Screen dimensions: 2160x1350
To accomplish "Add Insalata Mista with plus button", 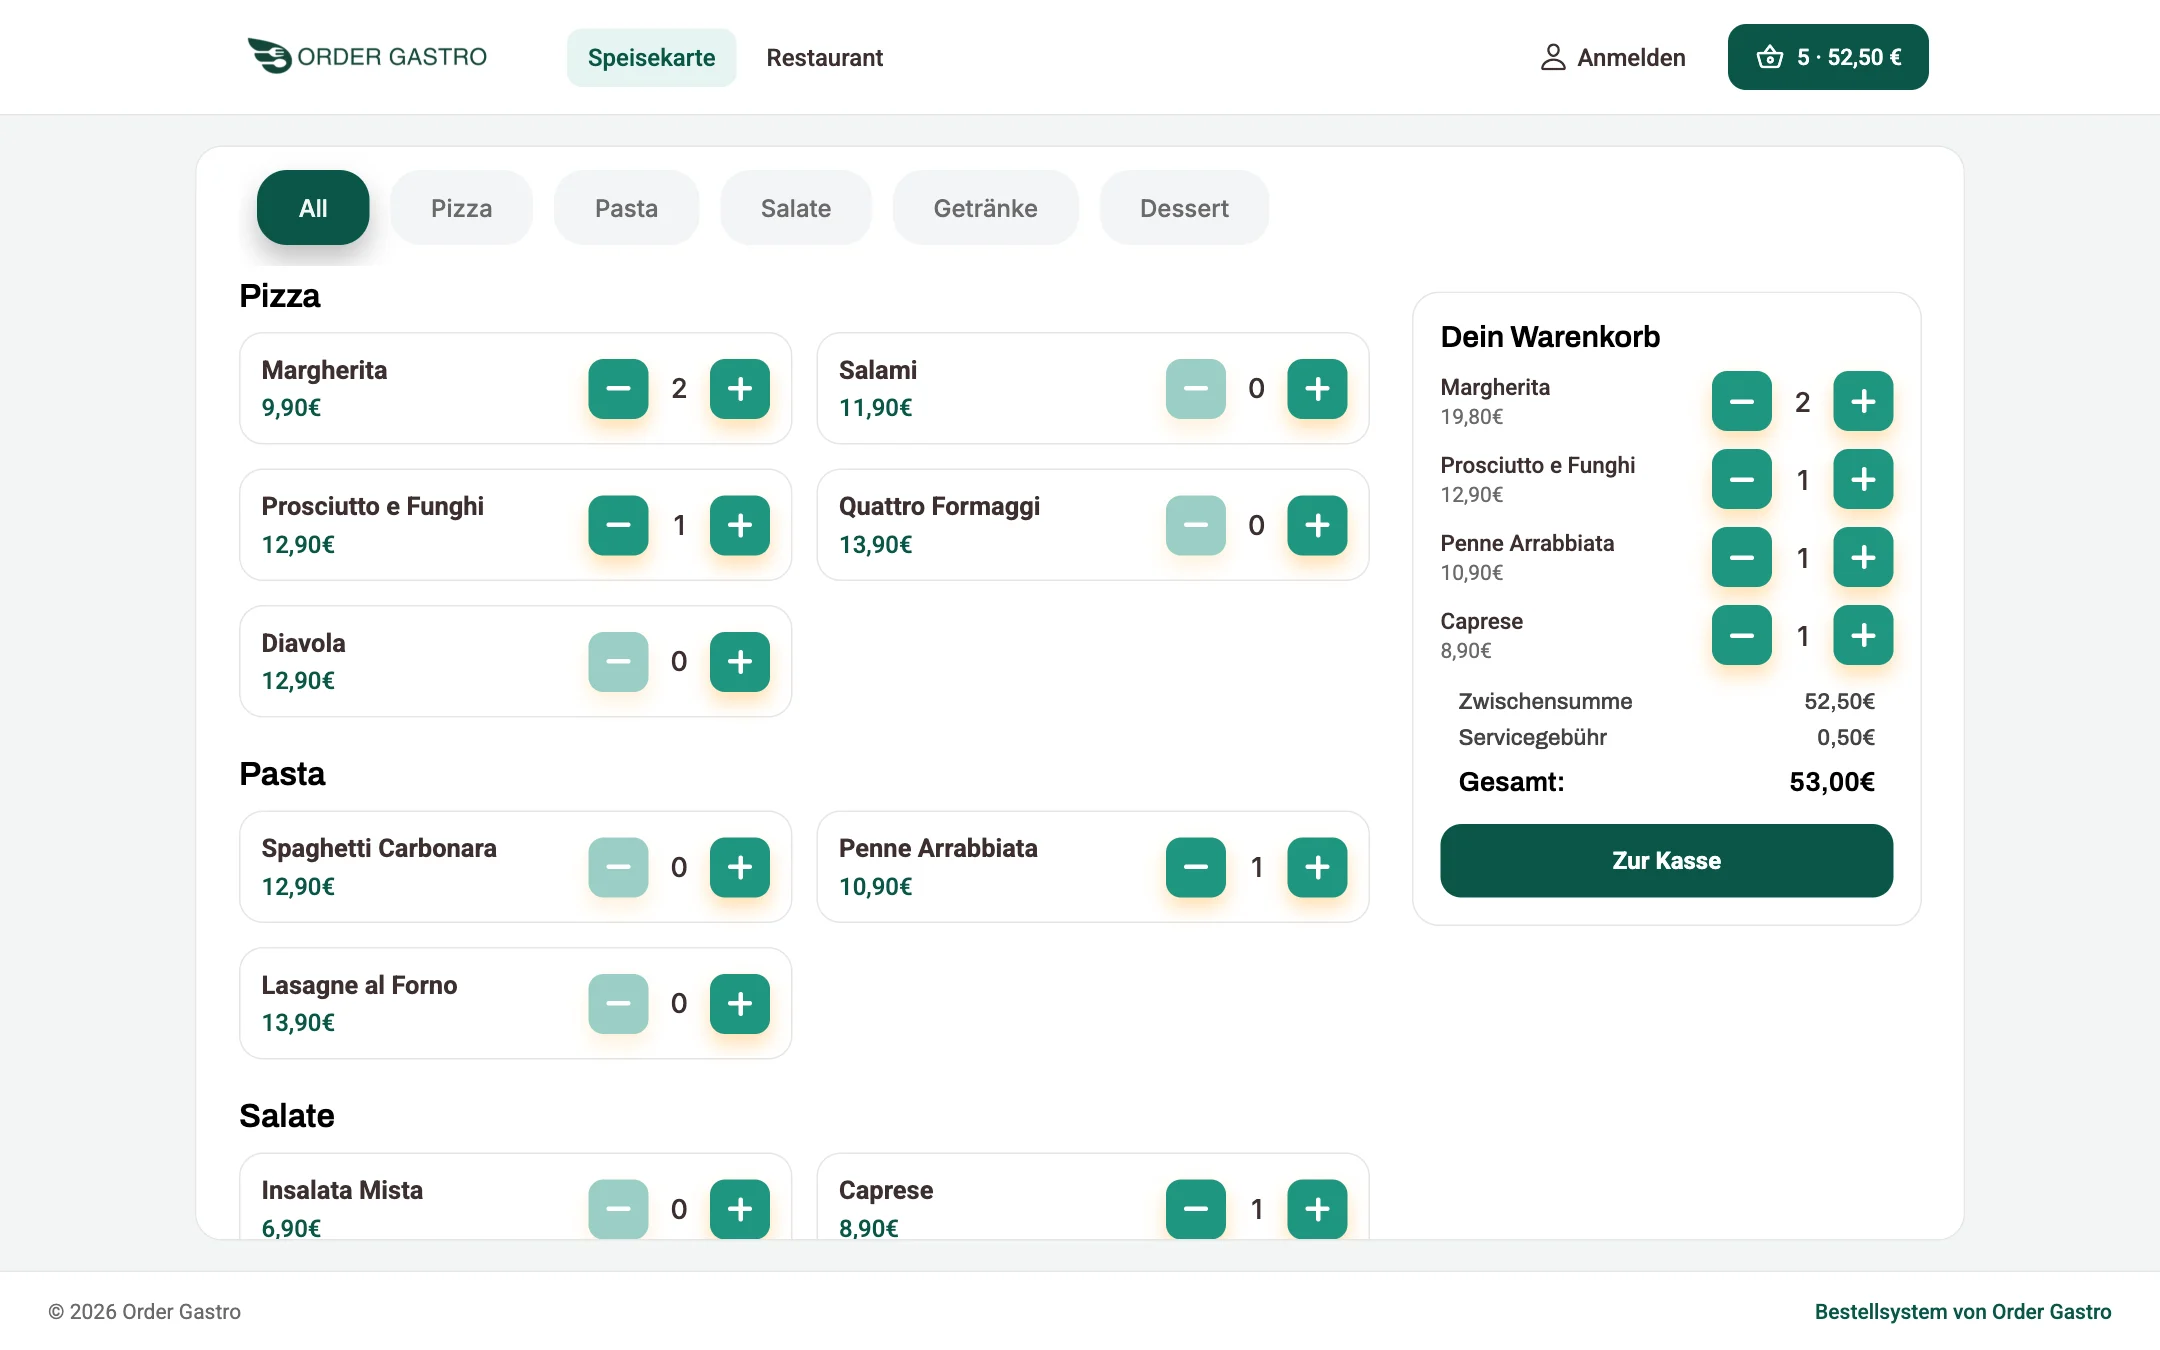I will (740, 1209).
